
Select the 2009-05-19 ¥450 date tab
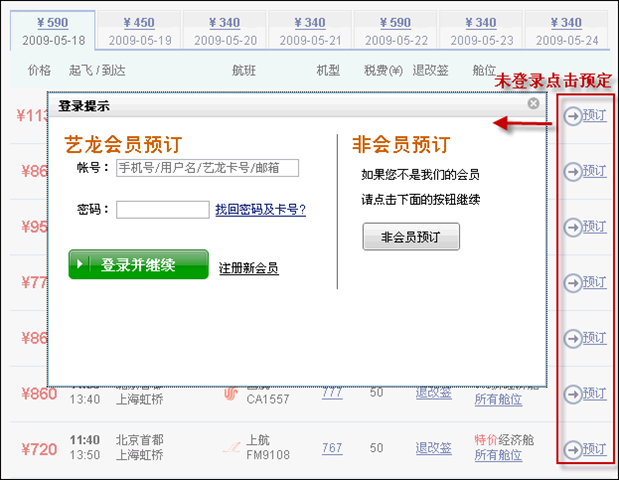[140, 31]
